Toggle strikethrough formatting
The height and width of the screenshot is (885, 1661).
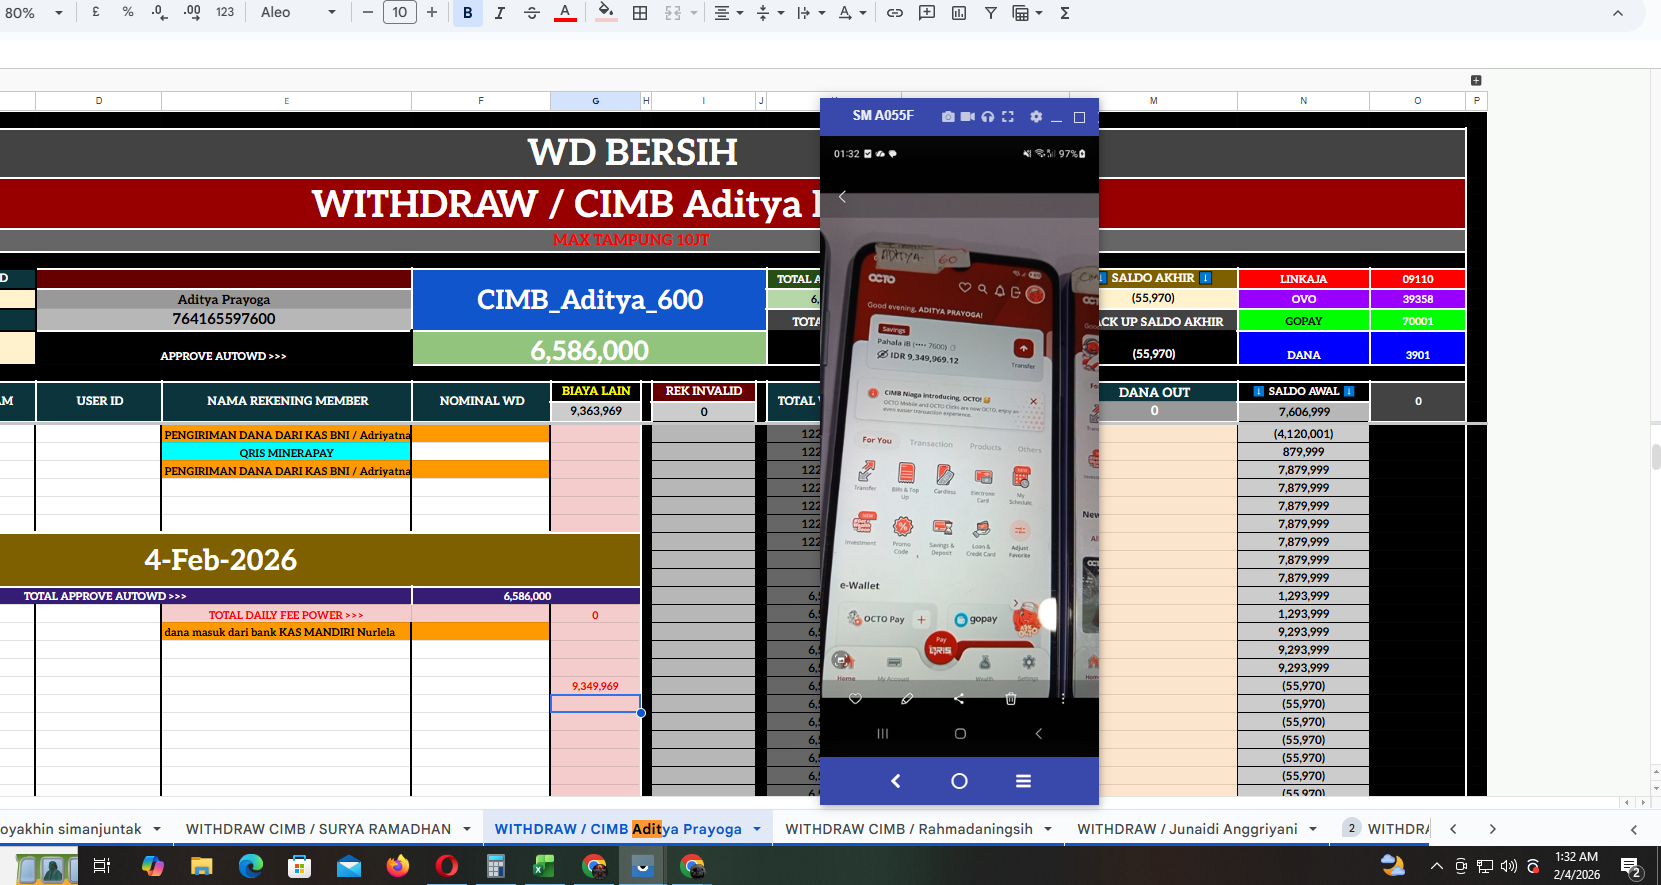tap(532, 13)
